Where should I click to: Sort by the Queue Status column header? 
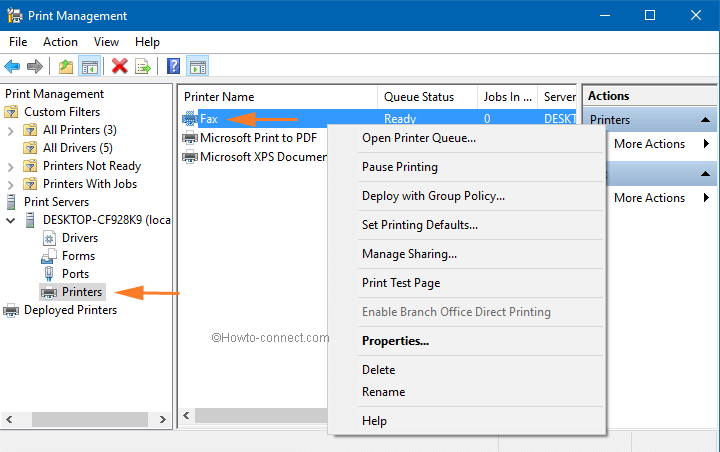(428, 97)
